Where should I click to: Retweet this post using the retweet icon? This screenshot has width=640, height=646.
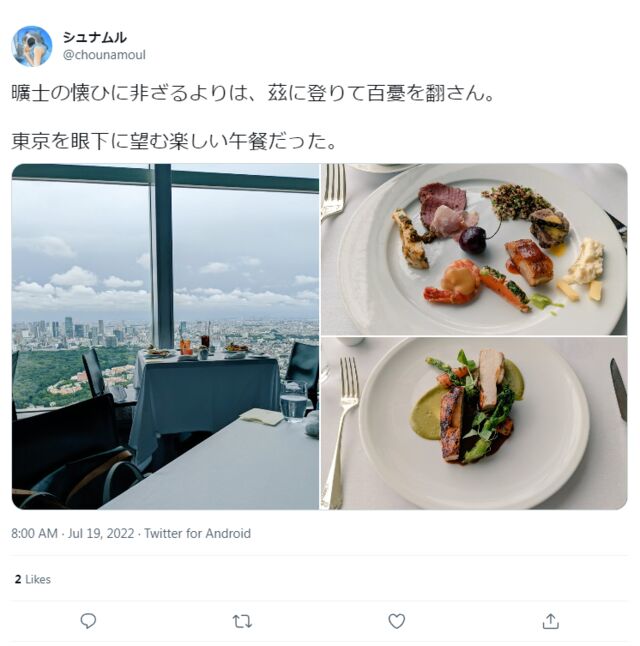pyautogui.click(x=242, y=621)
